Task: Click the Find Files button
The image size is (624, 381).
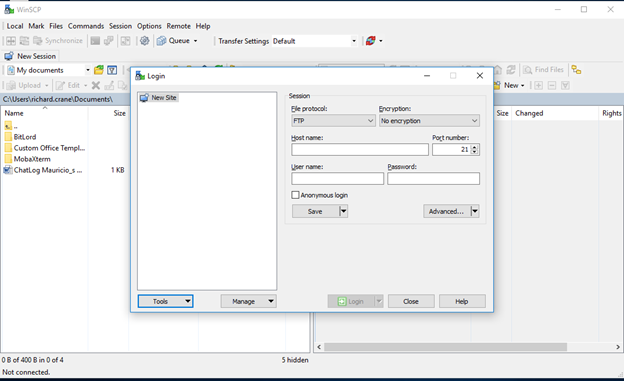Action: [x=543, y=70]
